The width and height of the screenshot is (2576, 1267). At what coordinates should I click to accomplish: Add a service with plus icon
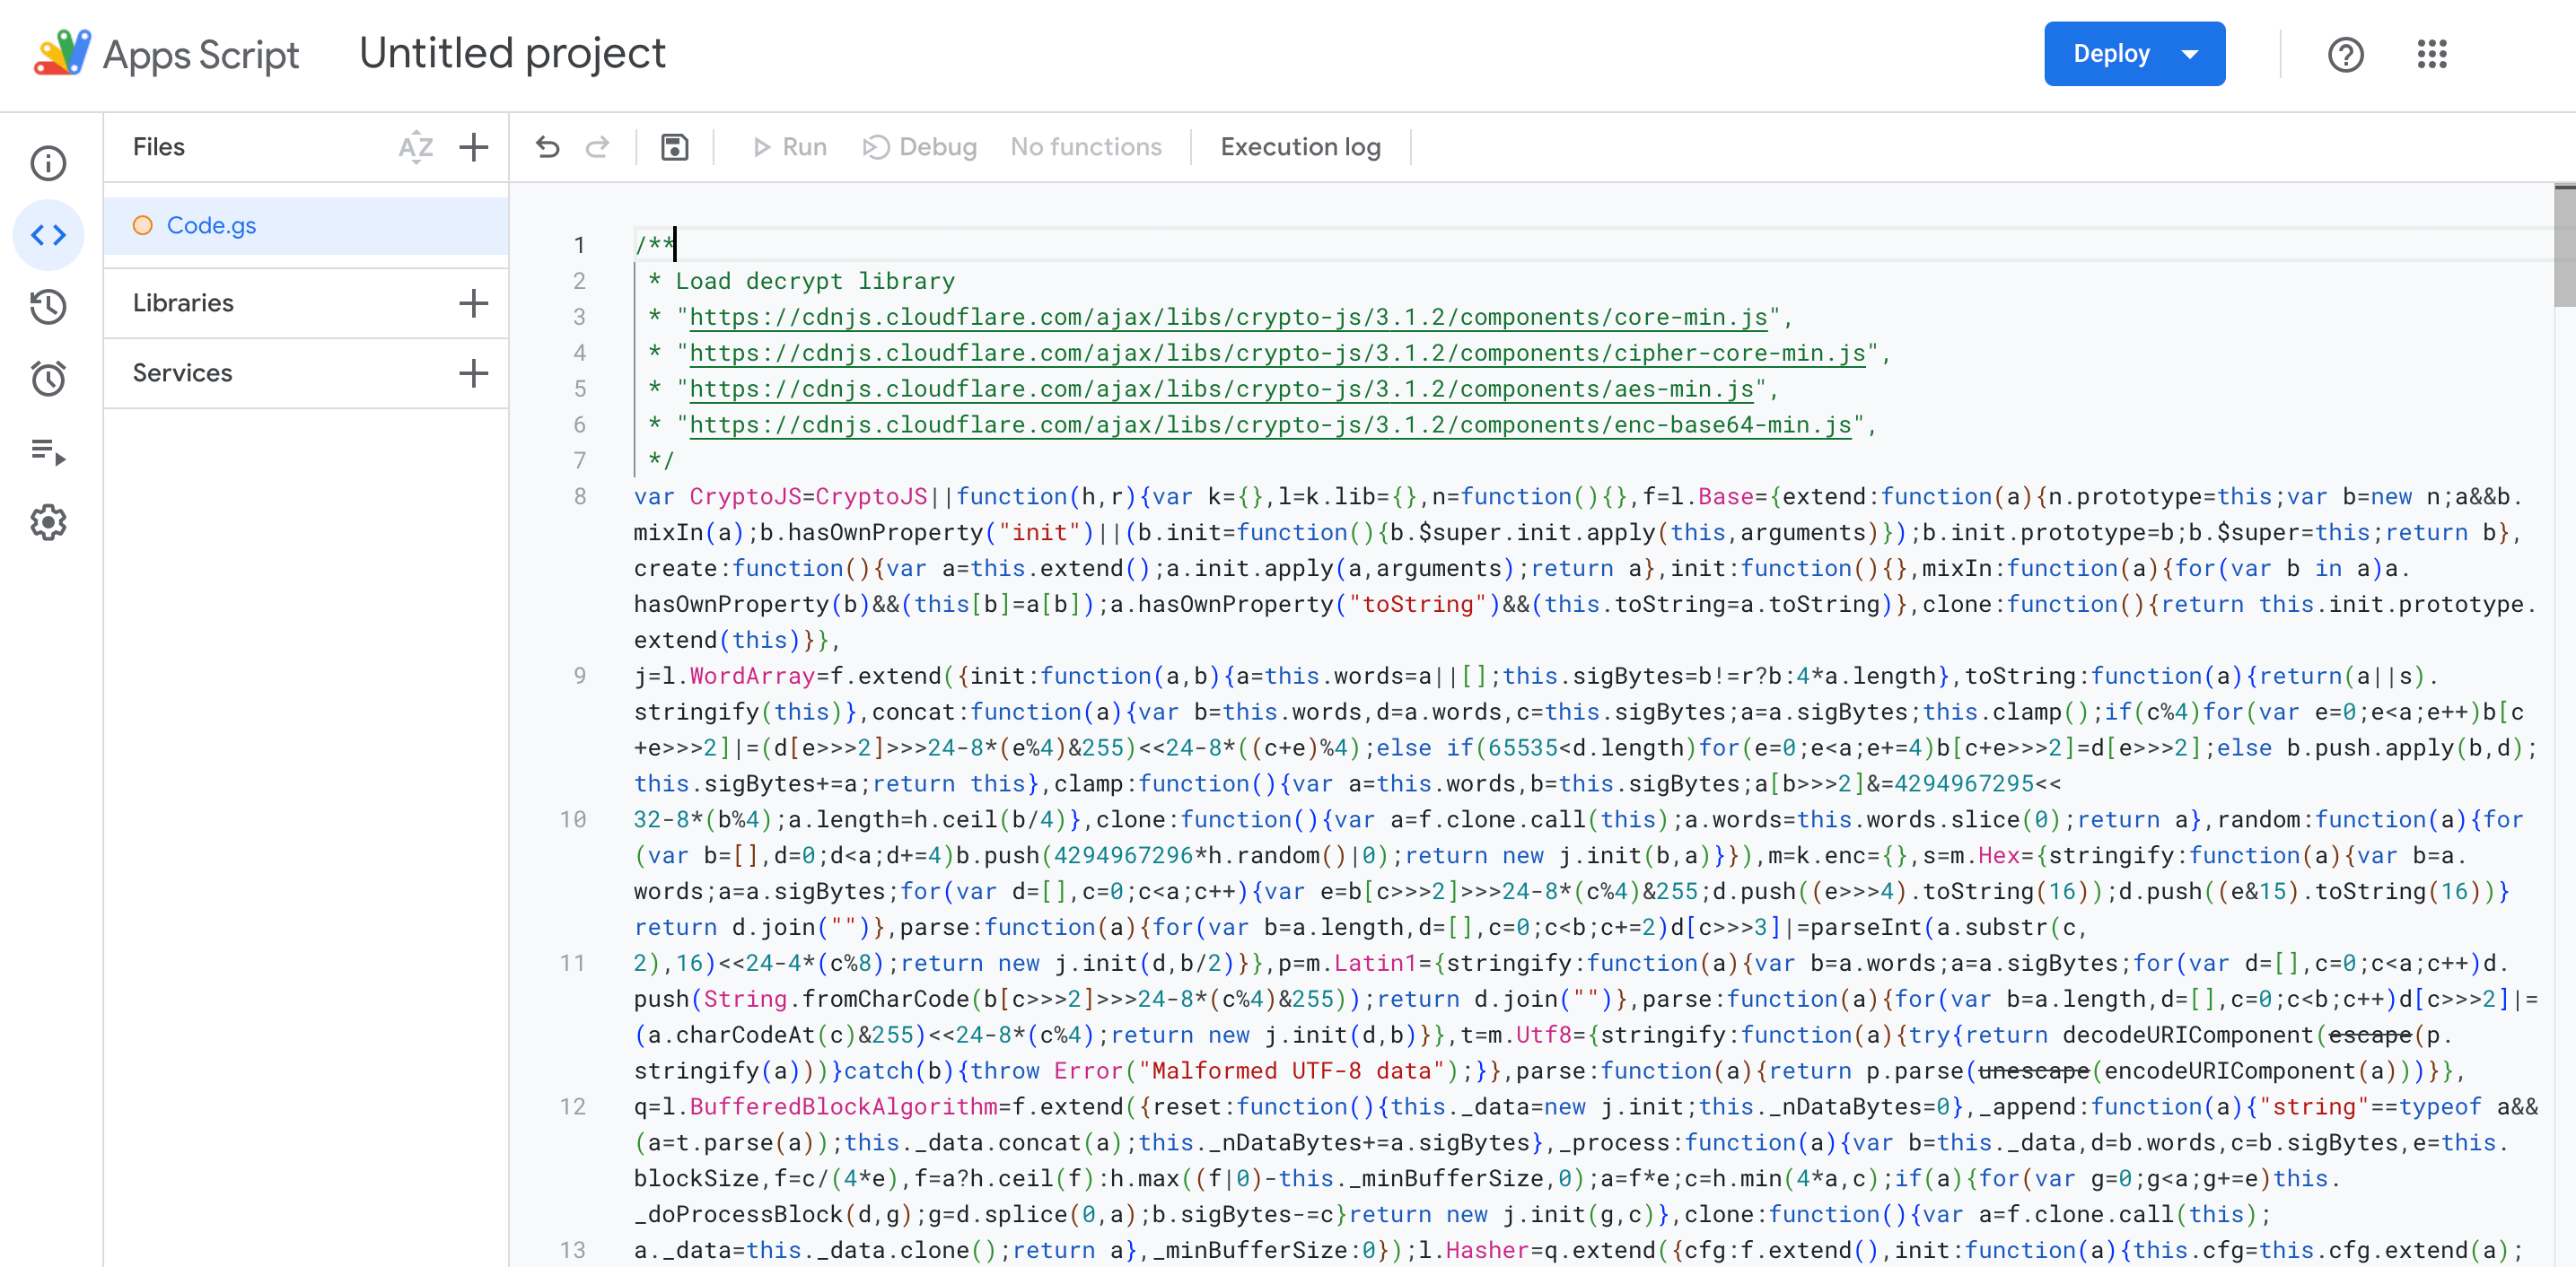[x=474, y=373]
